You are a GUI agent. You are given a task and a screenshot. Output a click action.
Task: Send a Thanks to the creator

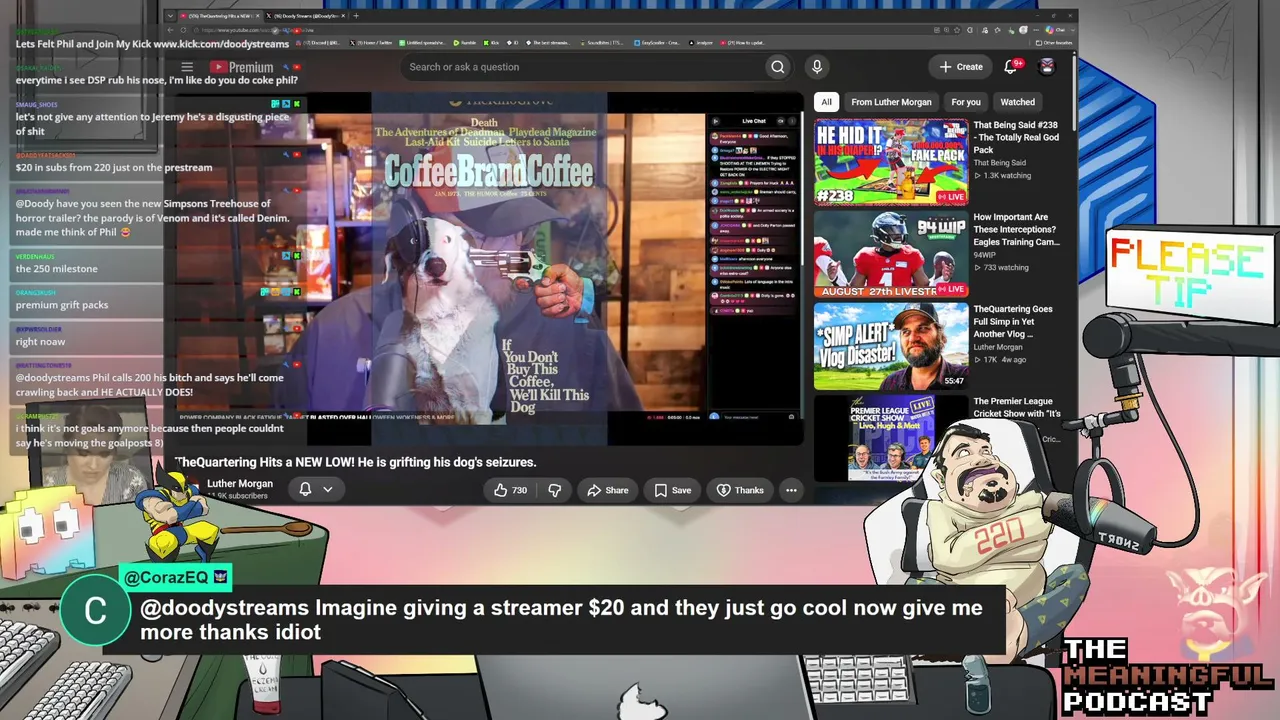(740, 490)
